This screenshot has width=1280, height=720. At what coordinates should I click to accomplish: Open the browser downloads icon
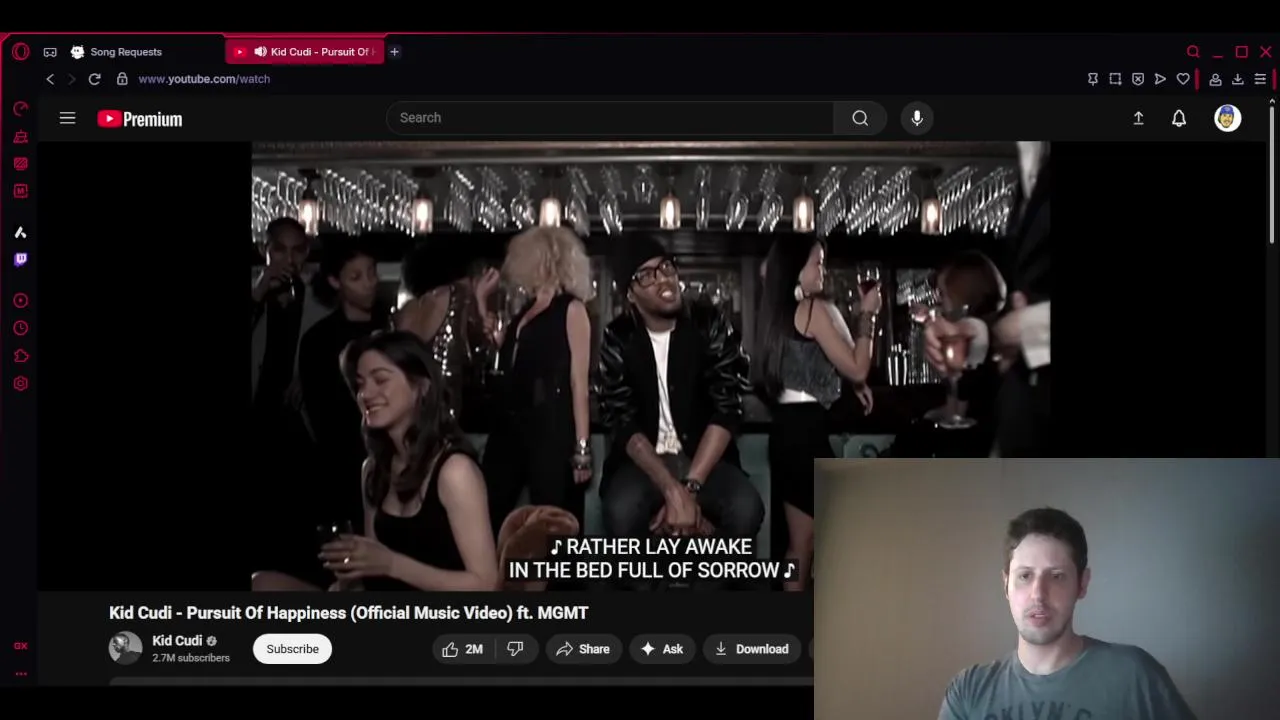click(x=1238, y=79)
